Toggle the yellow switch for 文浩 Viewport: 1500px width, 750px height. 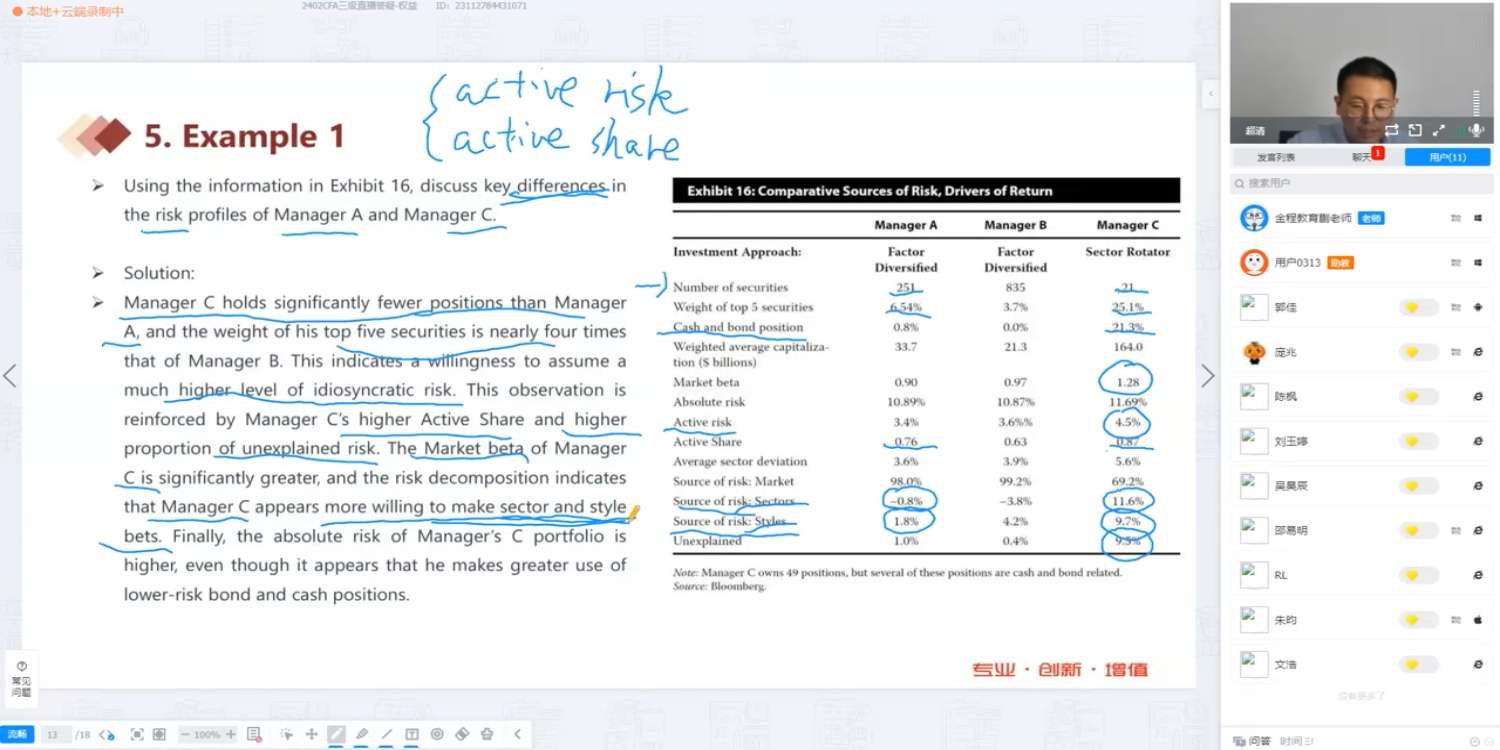[x=1418, y=664]
